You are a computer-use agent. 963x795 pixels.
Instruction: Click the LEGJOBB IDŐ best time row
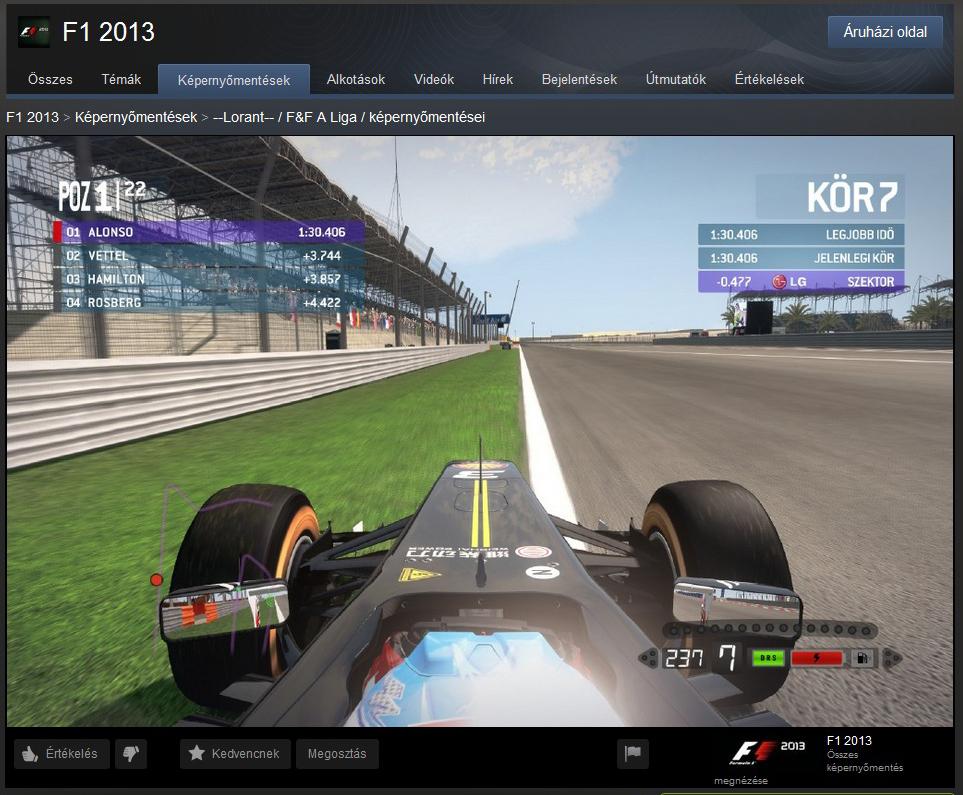pos(801,234)
